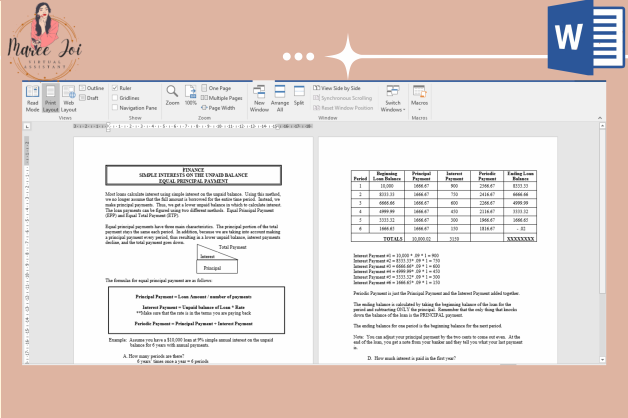Click the vertical scrollbar thumb
This screenshot has height=418, width=628.
[602, 210]
